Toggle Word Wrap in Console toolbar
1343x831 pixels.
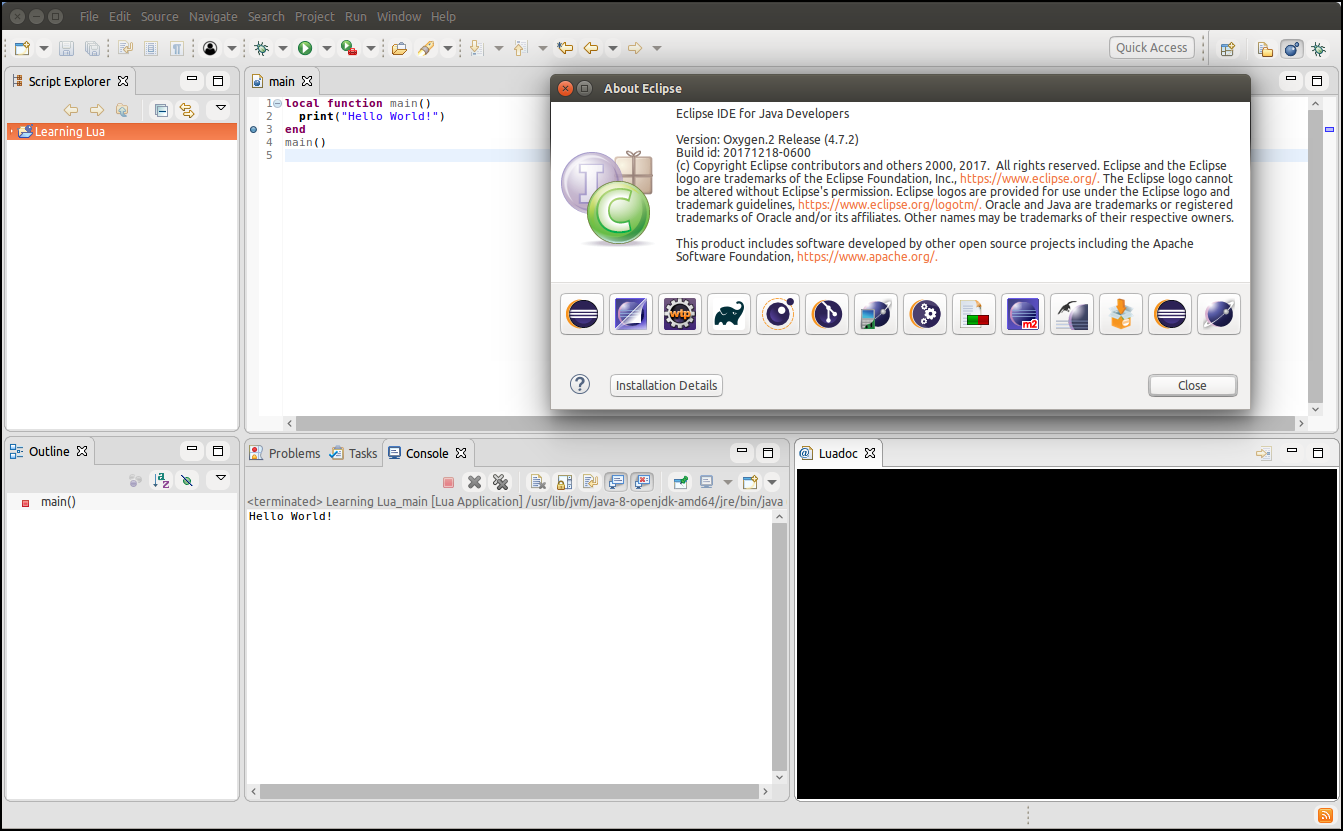click(590, 482)
